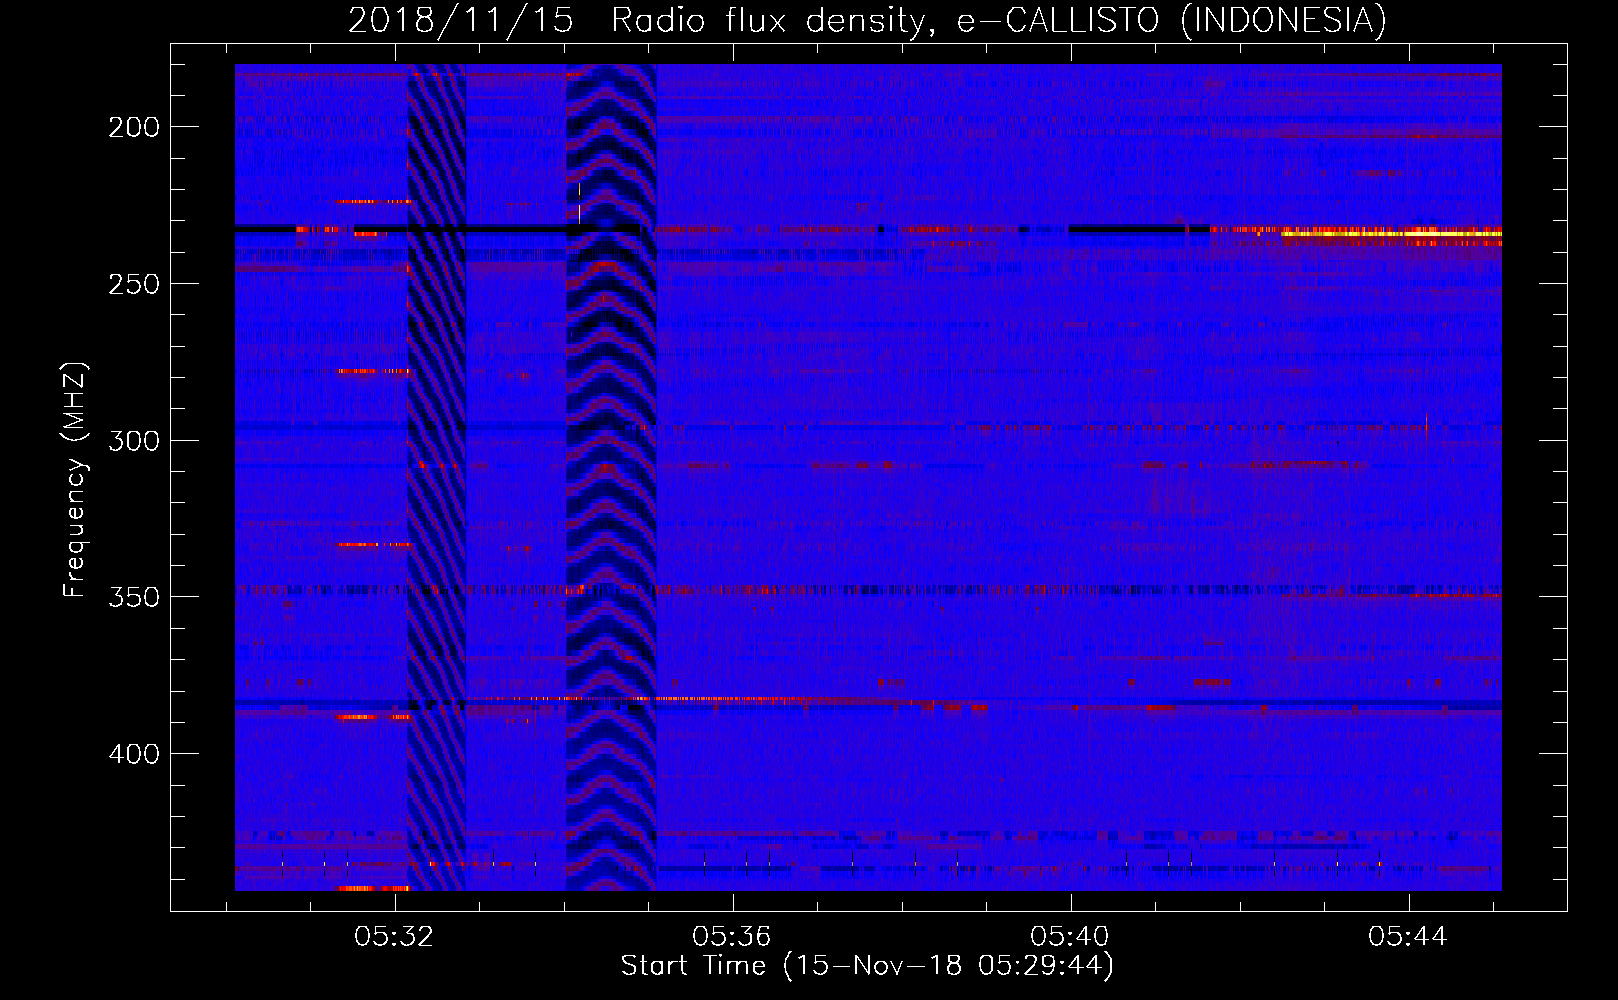Click the 05:40 time tick label

[x=1070, y=937]
